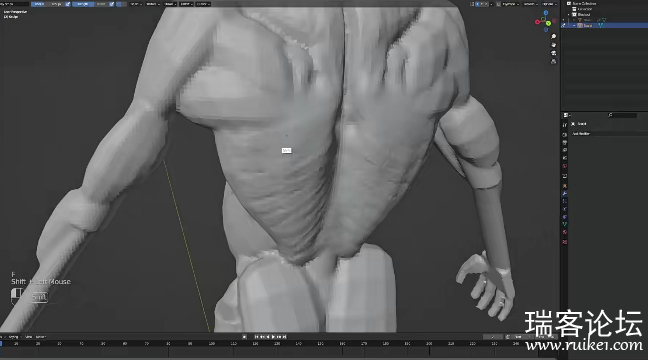Expand the Blockout collection in outliner
The image size is (648, 360).
pyautogui.click(x=569, y=14)
